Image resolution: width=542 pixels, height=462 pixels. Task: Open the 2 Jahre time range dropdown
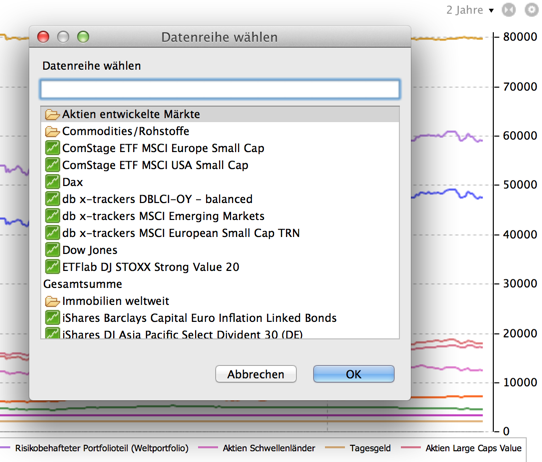coord(470,10)
